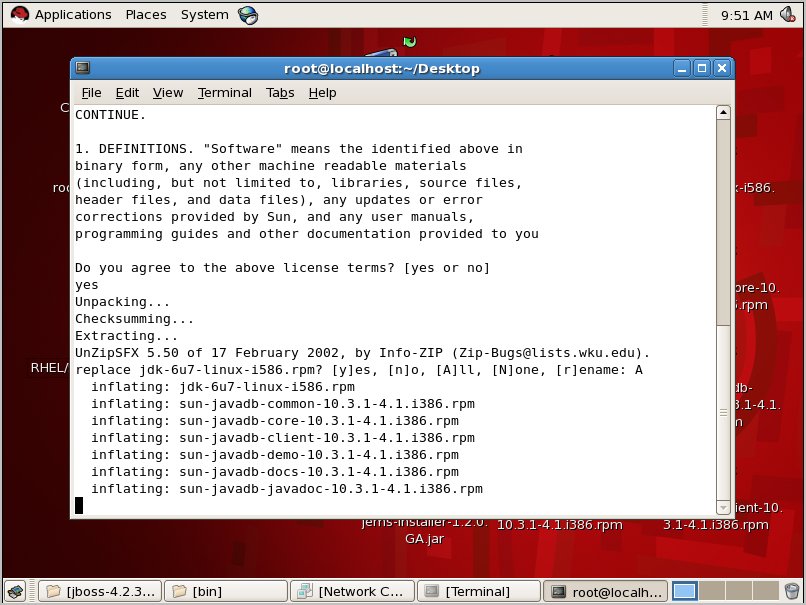This screenshot has height=605, width=806.
Task: Switch to the [Terminal] taskbar button
Action: pos(479,591)
